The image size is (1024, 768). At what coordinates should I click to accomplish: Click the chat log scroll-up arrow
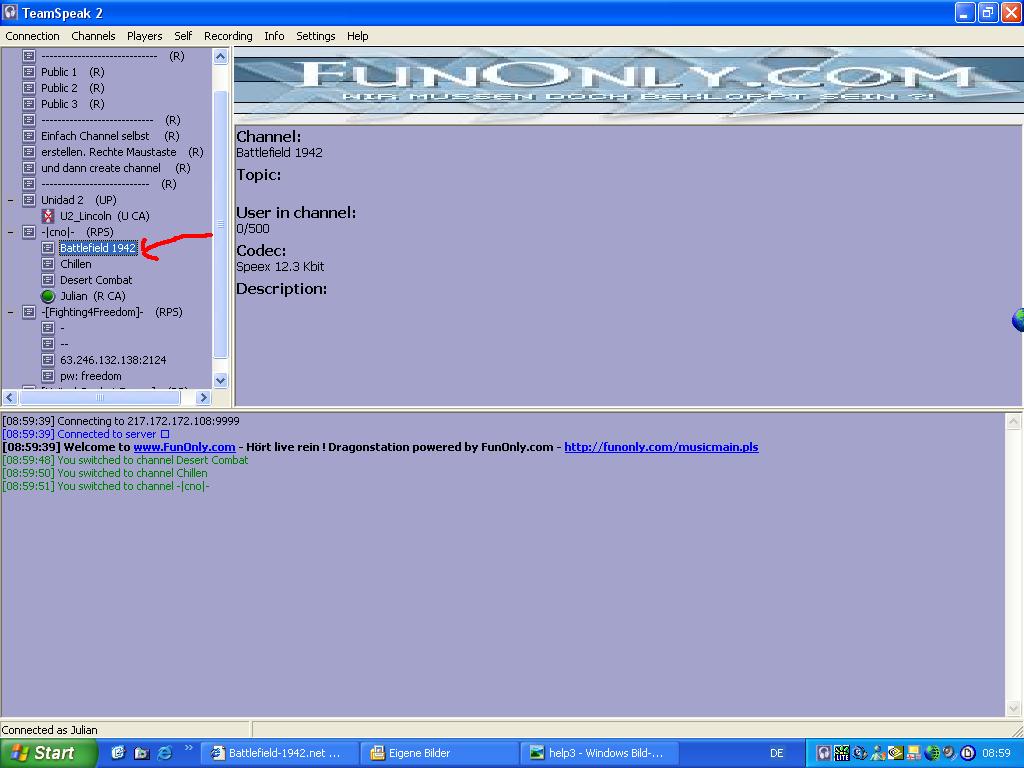(x=1014, y=422)
